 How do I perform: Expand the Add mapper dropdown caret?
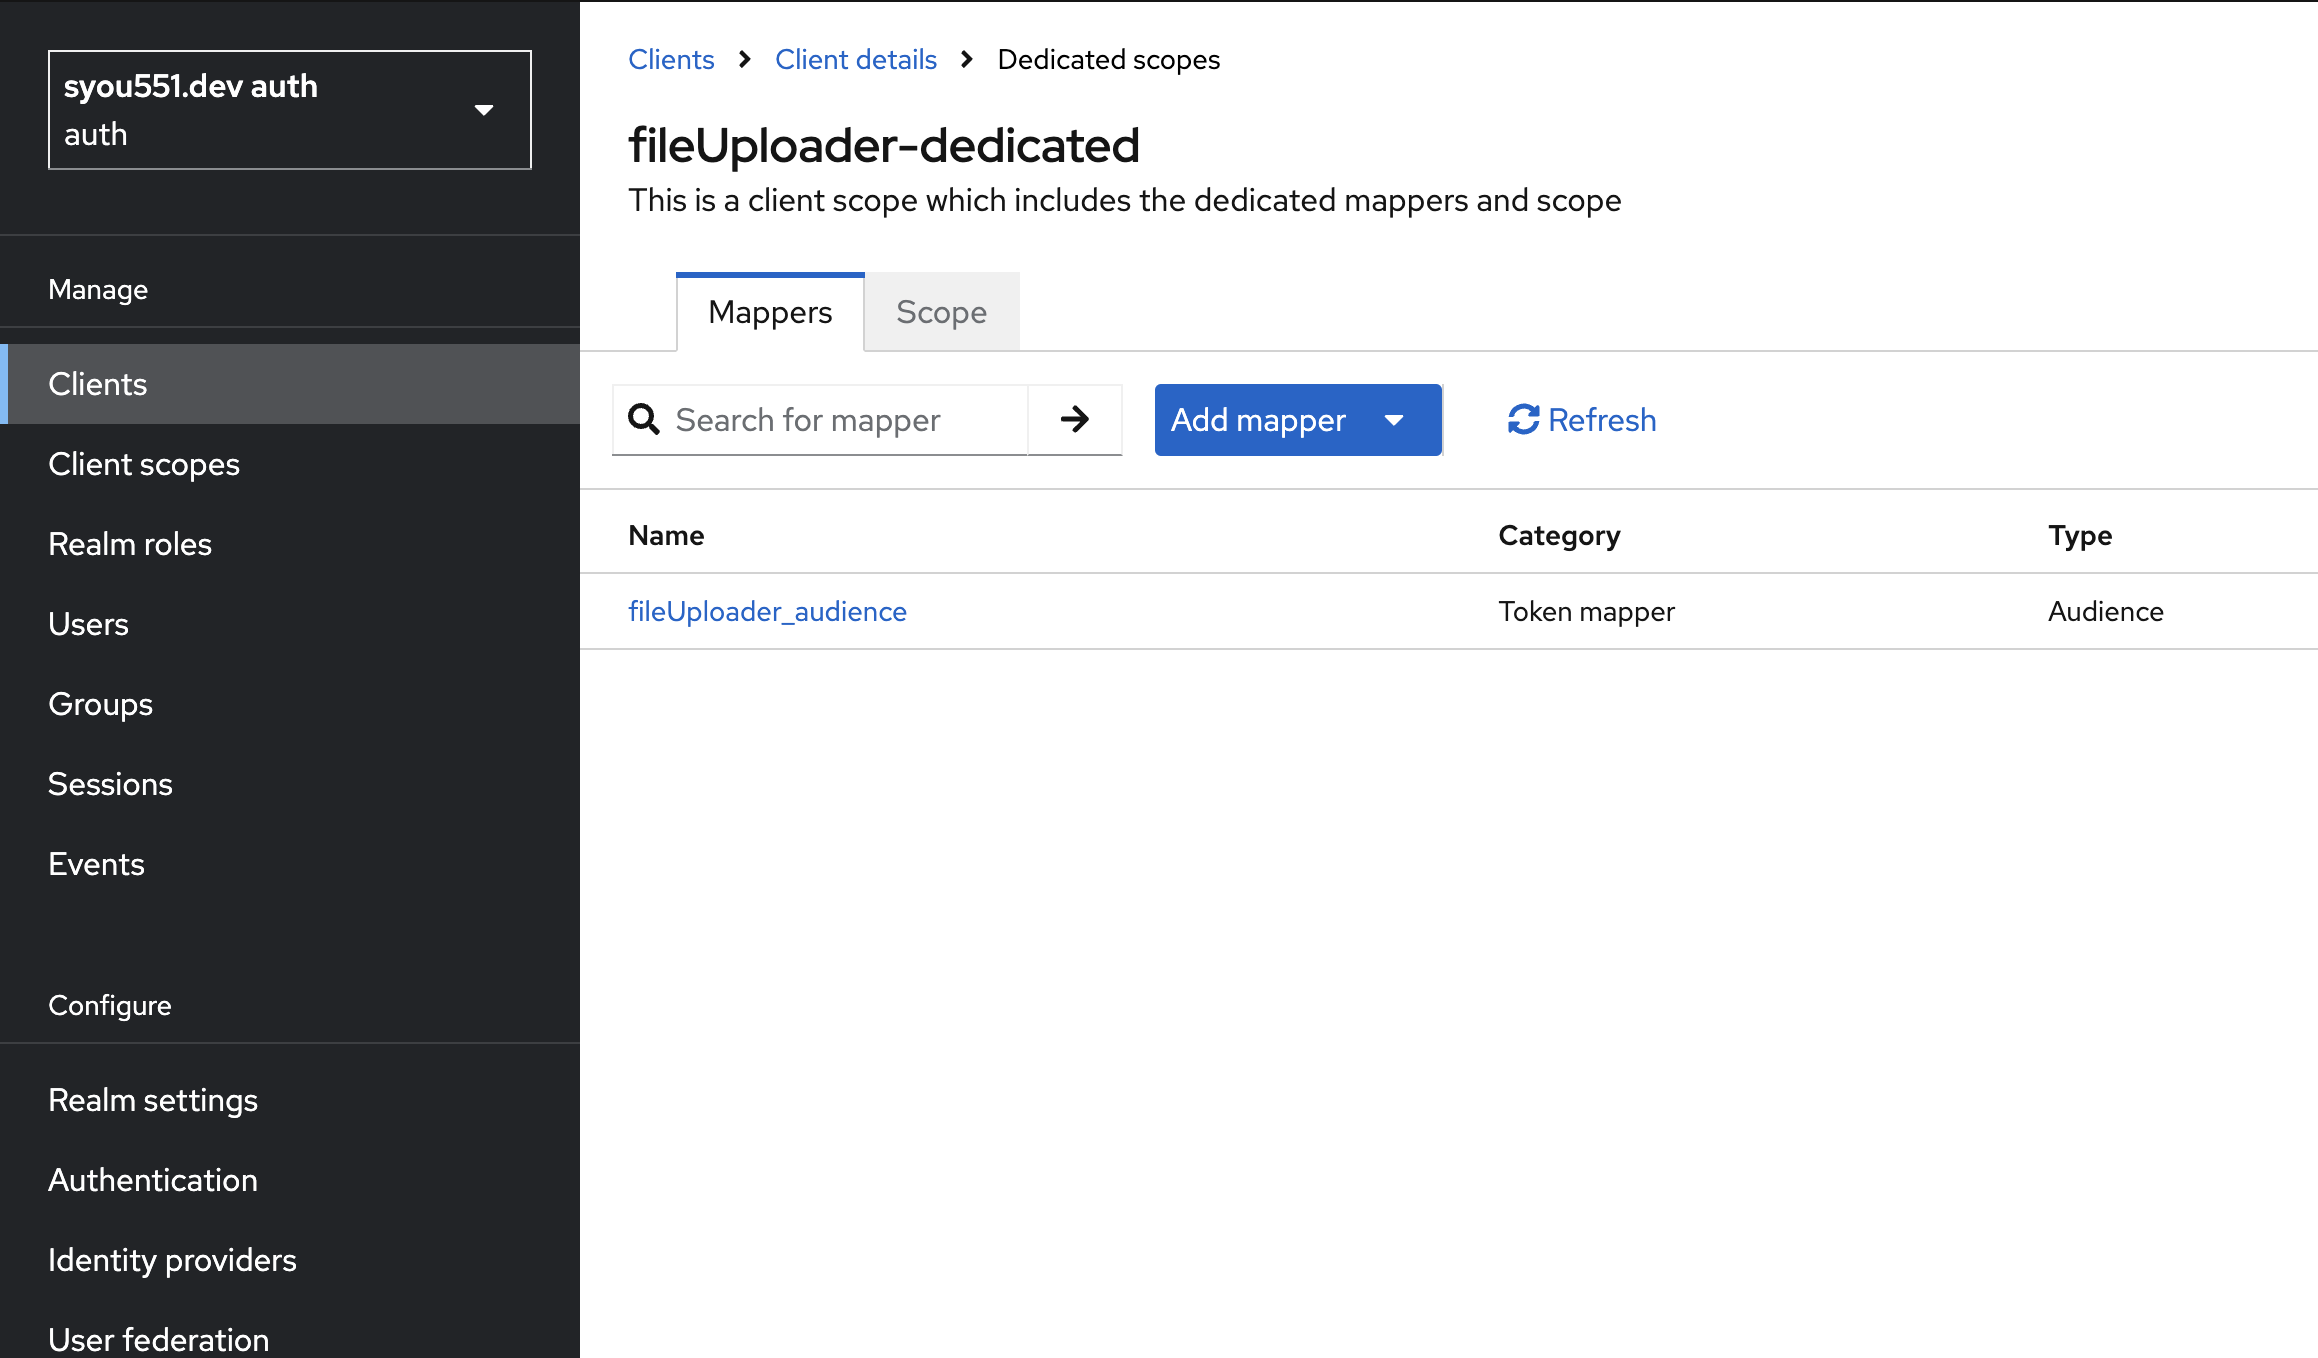tap(1396, 421)
